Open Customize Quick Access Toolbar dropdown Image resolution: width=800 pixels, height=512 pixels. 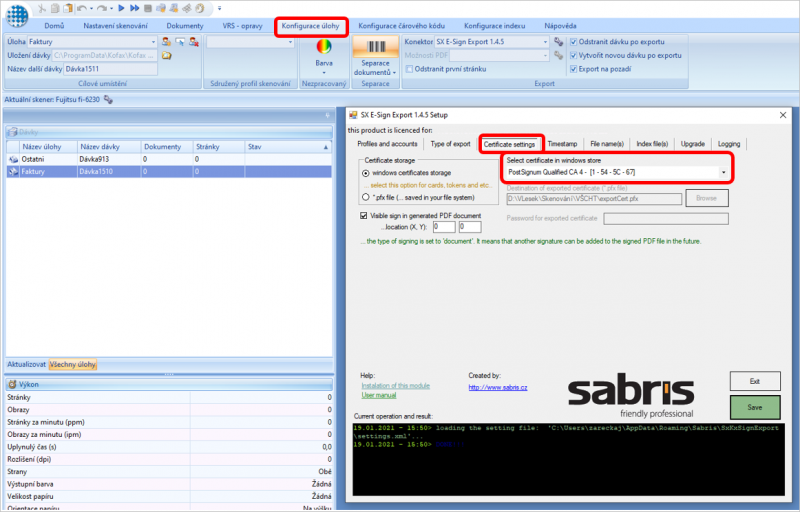click(219, 8)
